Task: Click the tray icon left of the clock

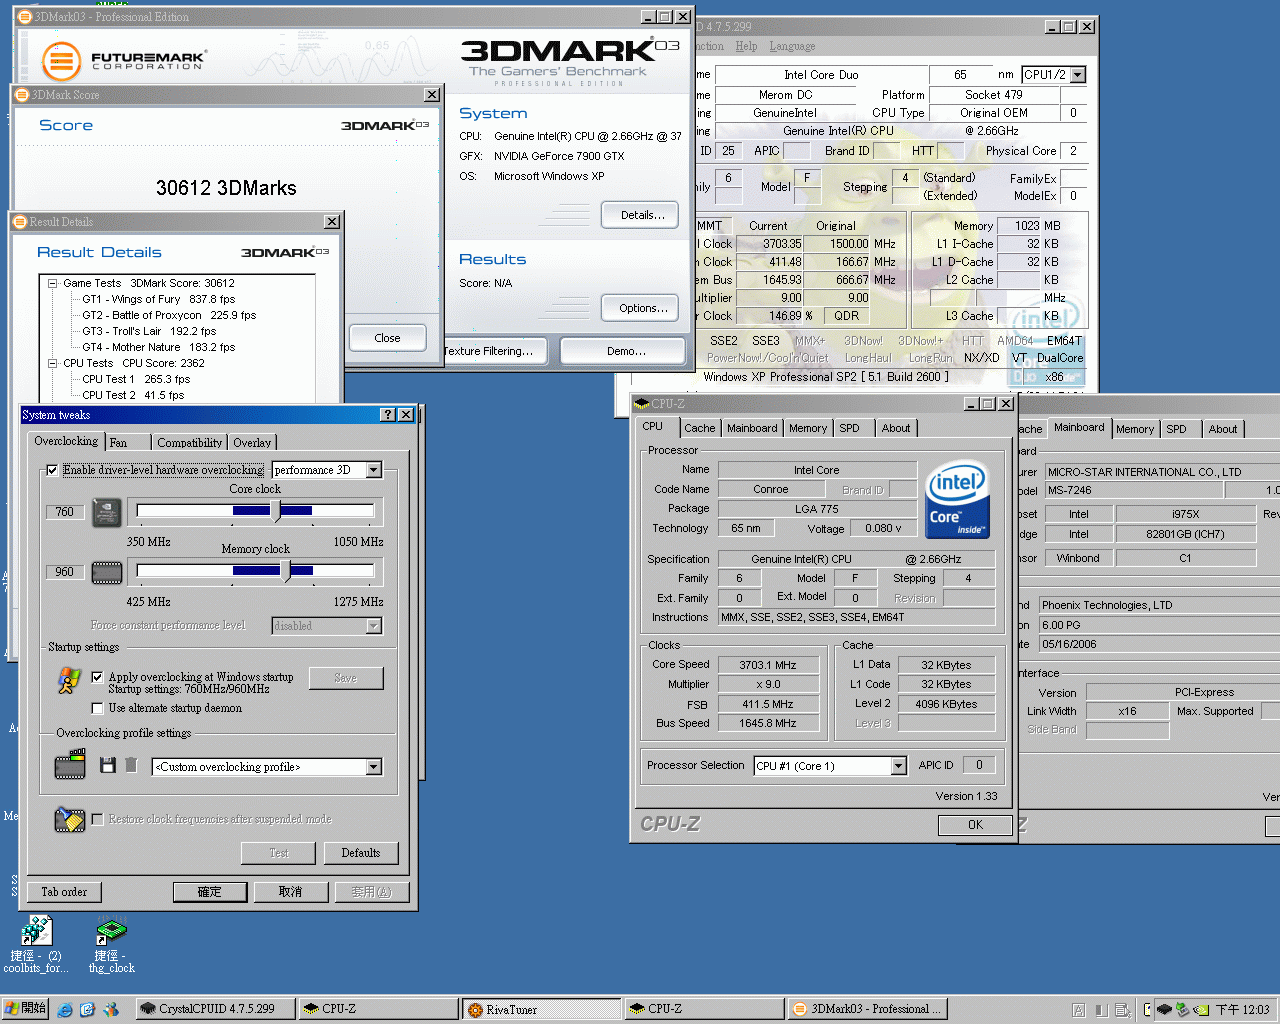Action: pos(1201,1010)
